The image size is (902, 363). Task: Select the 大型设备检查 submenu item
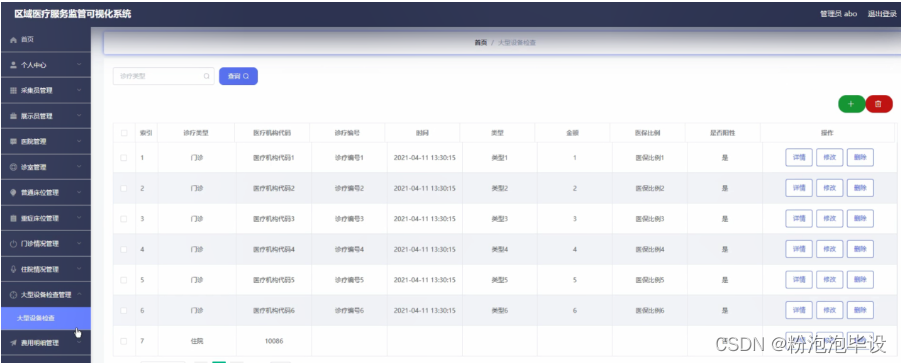(45, 319)
